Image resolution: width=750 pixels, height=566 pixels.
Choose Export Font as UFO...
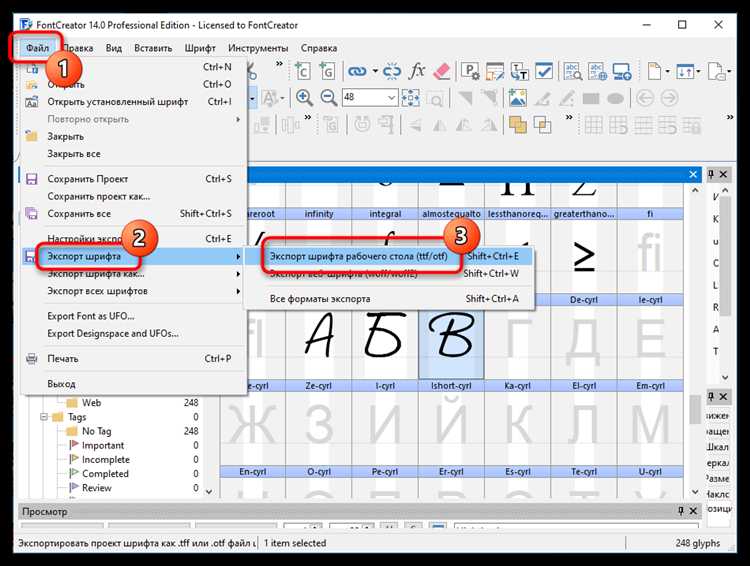(x=133, y=316)
